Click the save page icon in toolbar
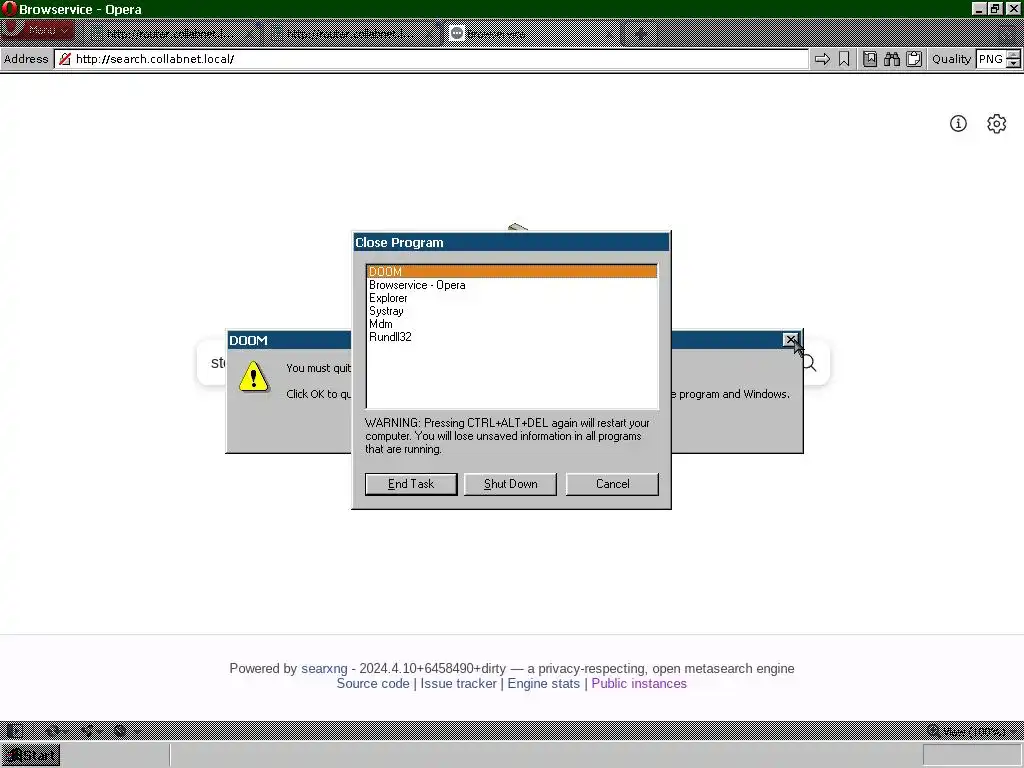Image resolution: width=1024 pixels, height=768 pixels. [870, 59]
